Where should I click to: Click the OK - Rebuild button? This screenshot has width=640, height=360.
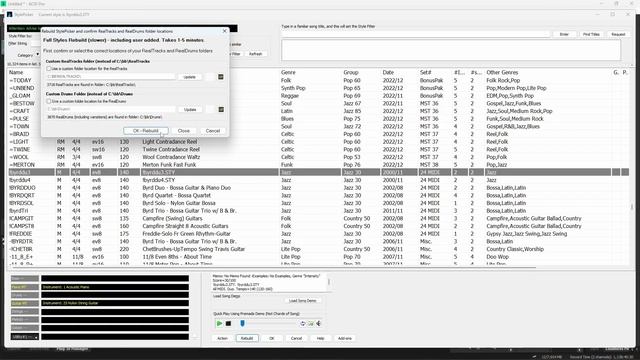[146, 131]
